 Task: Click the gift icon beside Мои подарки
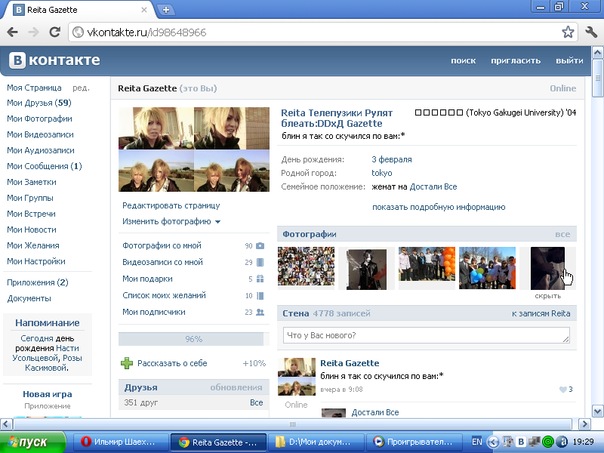click(x=260, y=279)
